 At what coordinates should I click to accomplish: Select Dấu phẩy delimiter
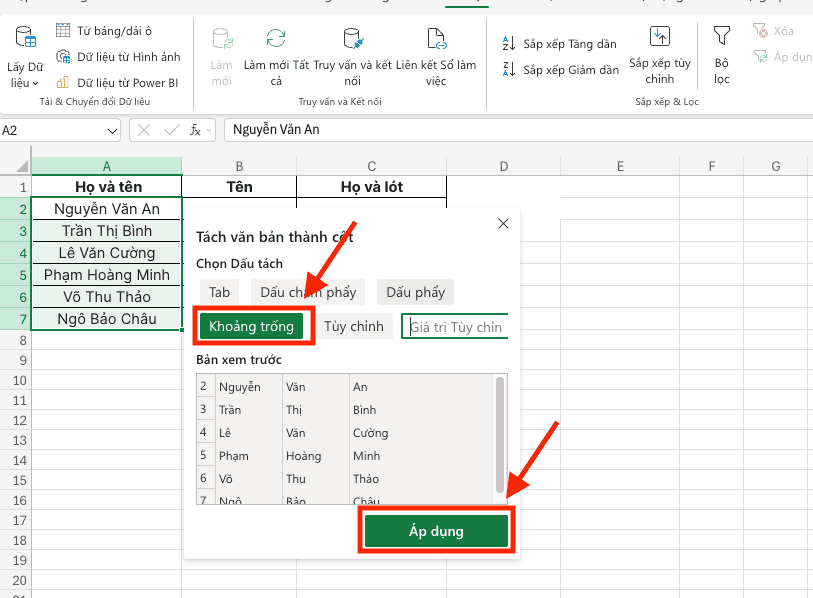click(415, 293)
